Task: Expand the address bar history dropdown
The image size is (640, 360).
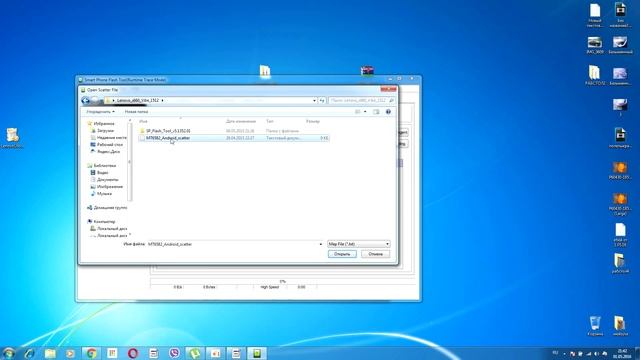Action: coord(314,100)
